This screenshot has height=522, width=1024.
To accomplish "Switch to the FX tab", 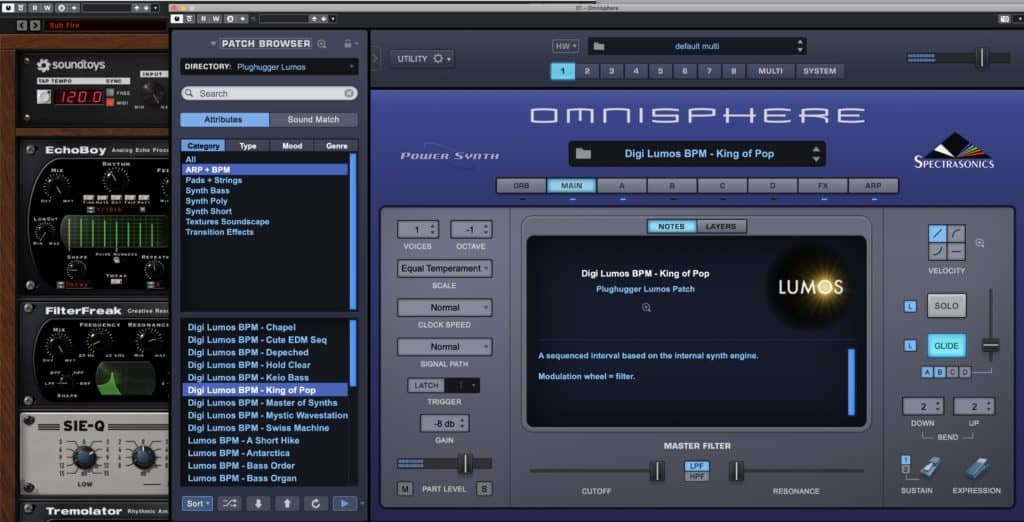I will [x=823, y=186].
